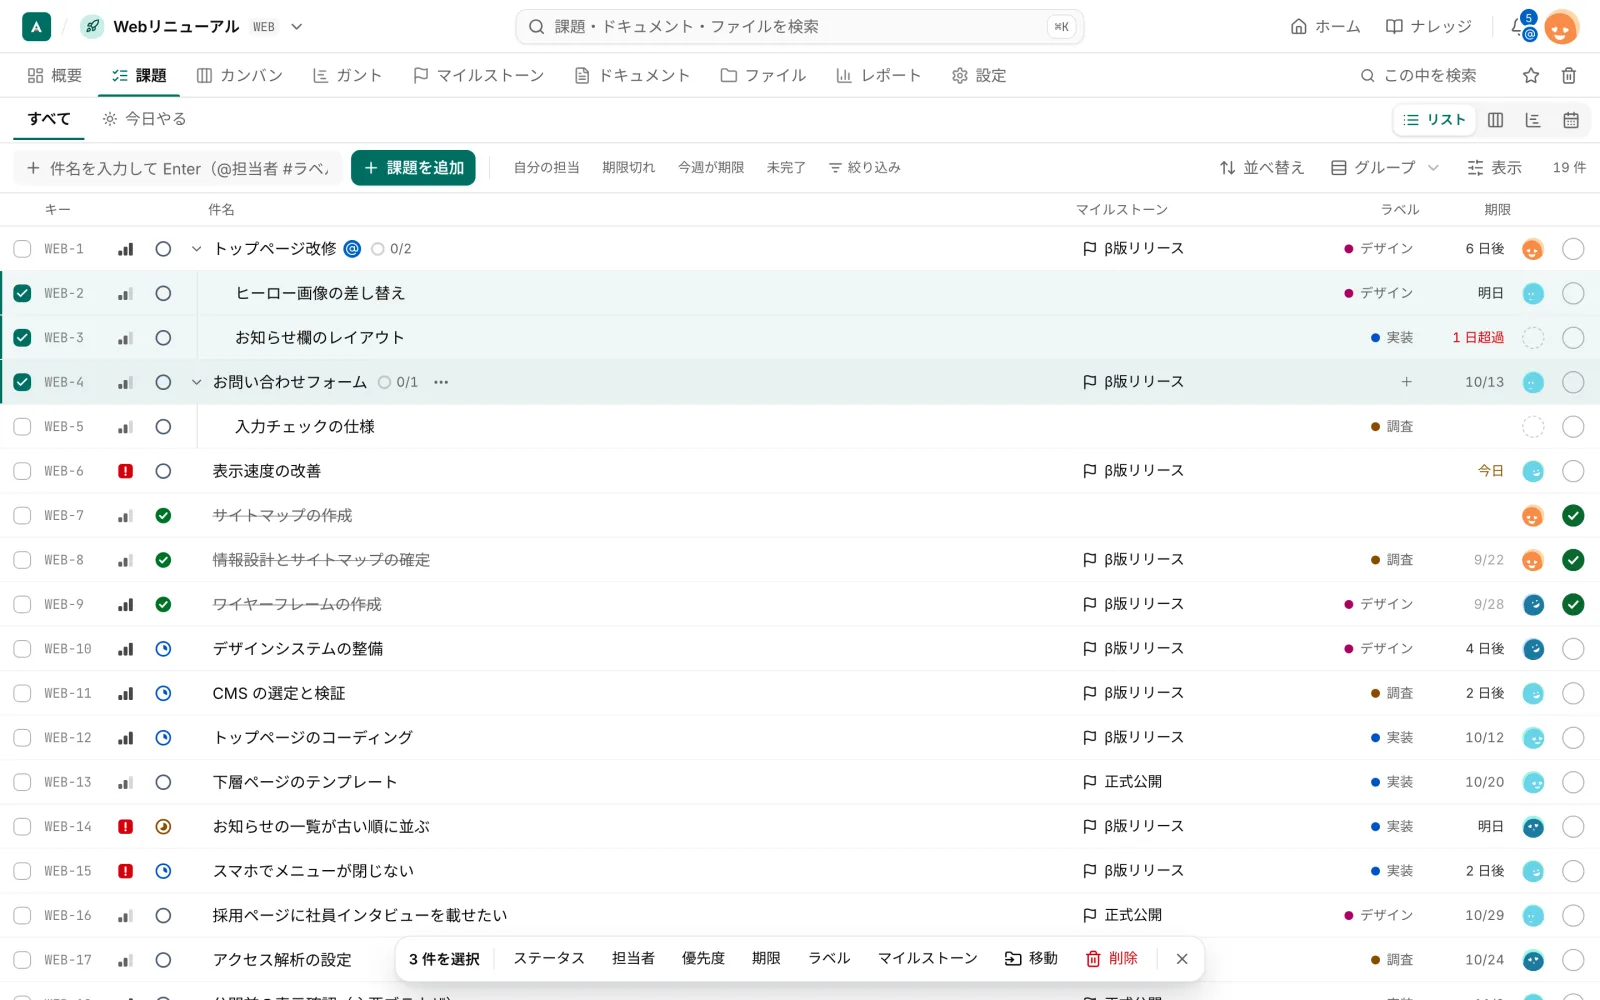1600x1000 pixels.
Task: Click the assignee avatar of WEB-10
Action: click(x=1533, y=649)
